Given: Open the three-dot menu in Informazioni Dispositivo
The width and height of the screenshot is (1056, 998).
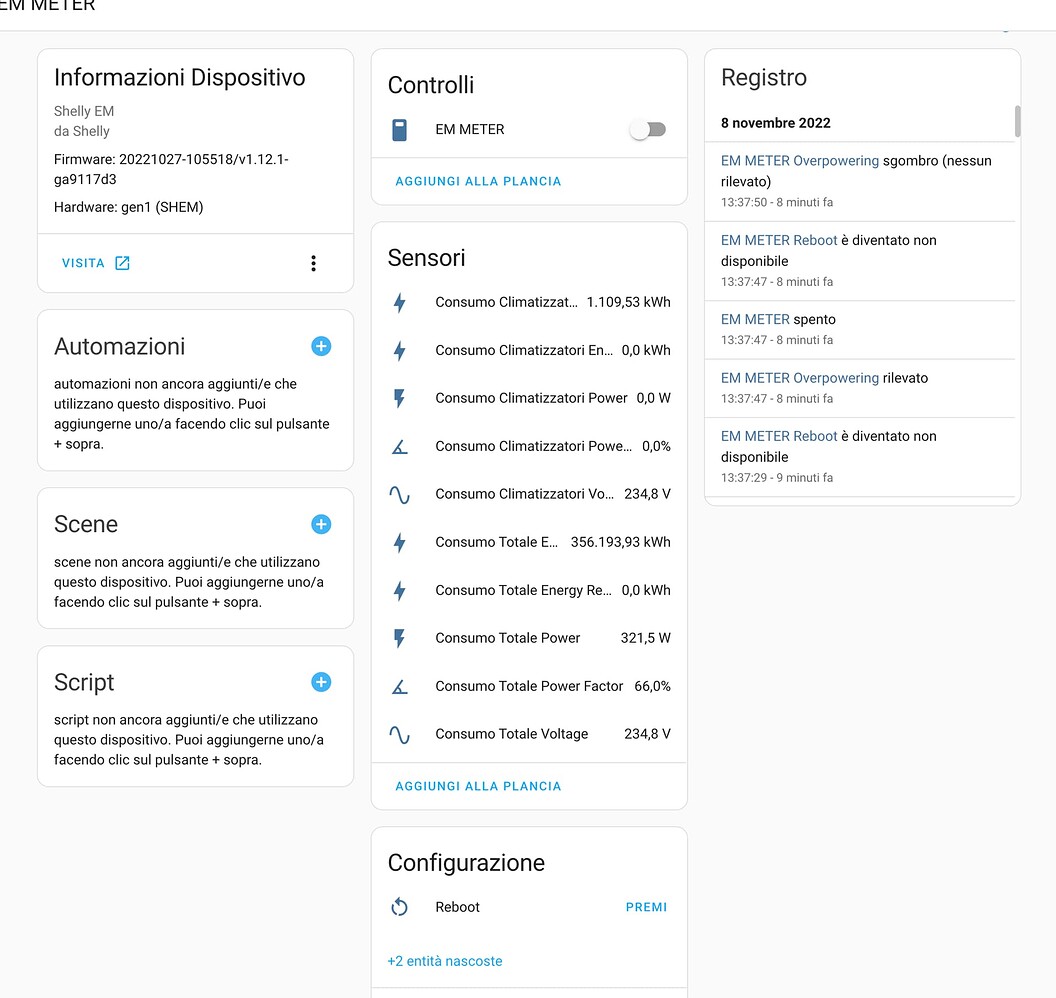Looking at the screenshot, I should 313,263.
